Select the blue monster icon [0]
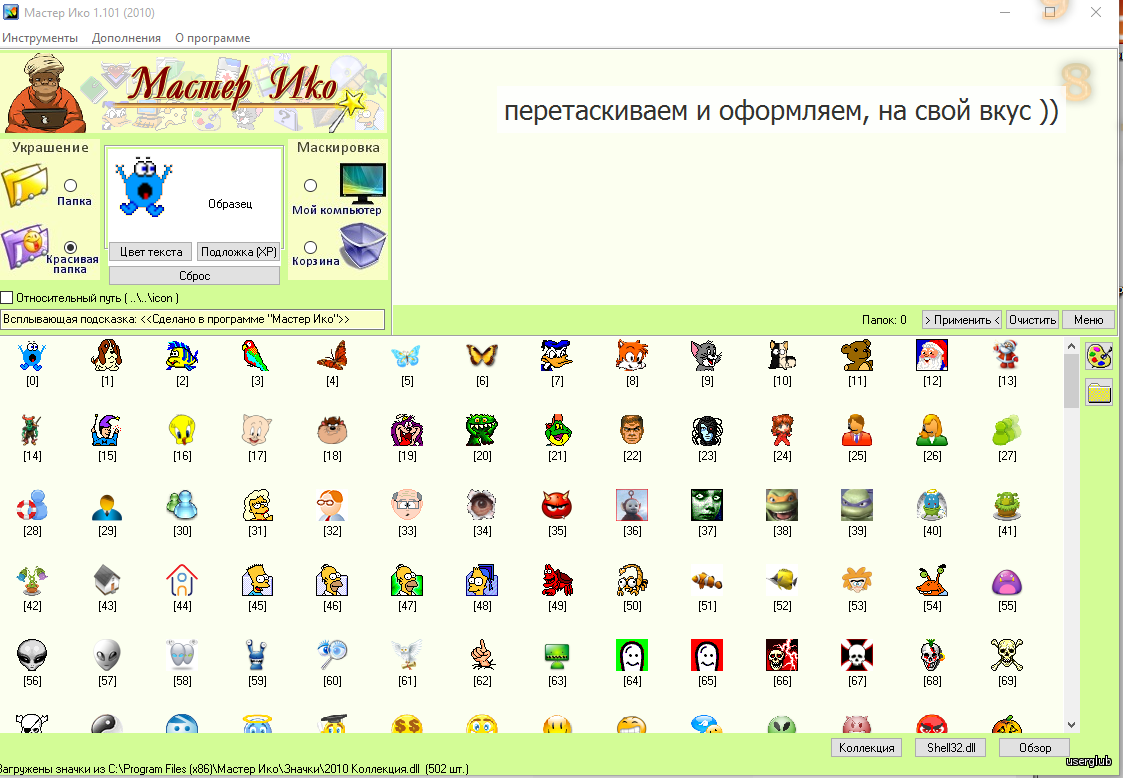 [32, 355]
